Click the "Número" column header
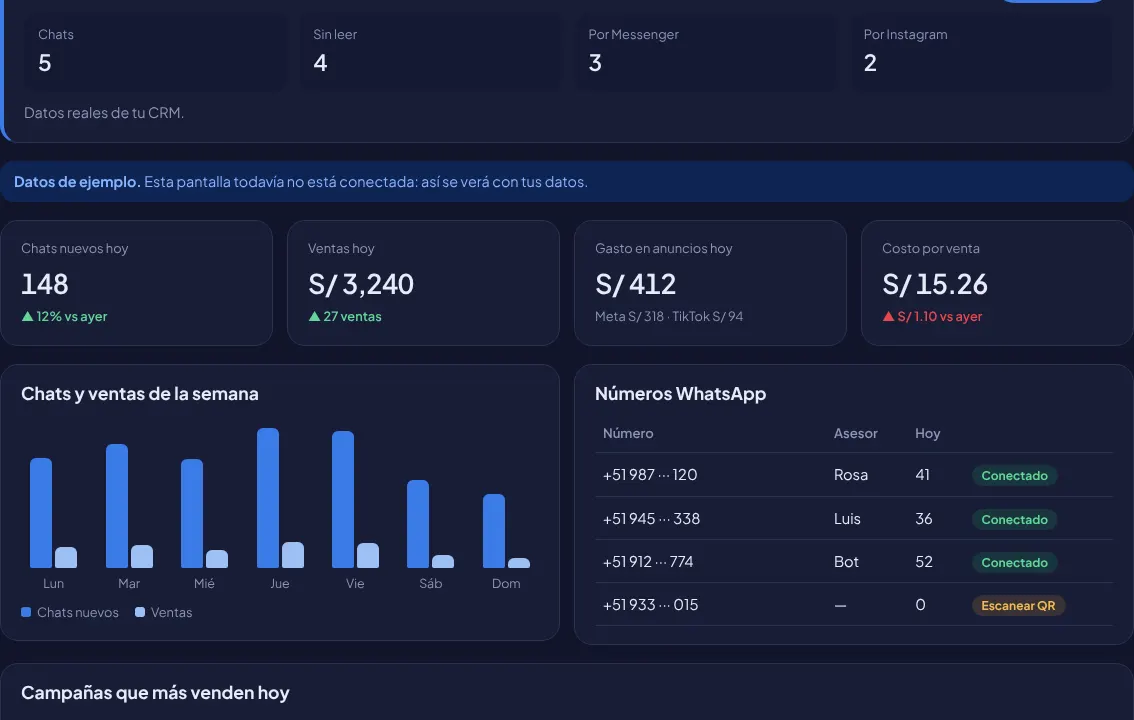Image resolution: width=1134 pixels, height=720 pixels. click(628, 434)
